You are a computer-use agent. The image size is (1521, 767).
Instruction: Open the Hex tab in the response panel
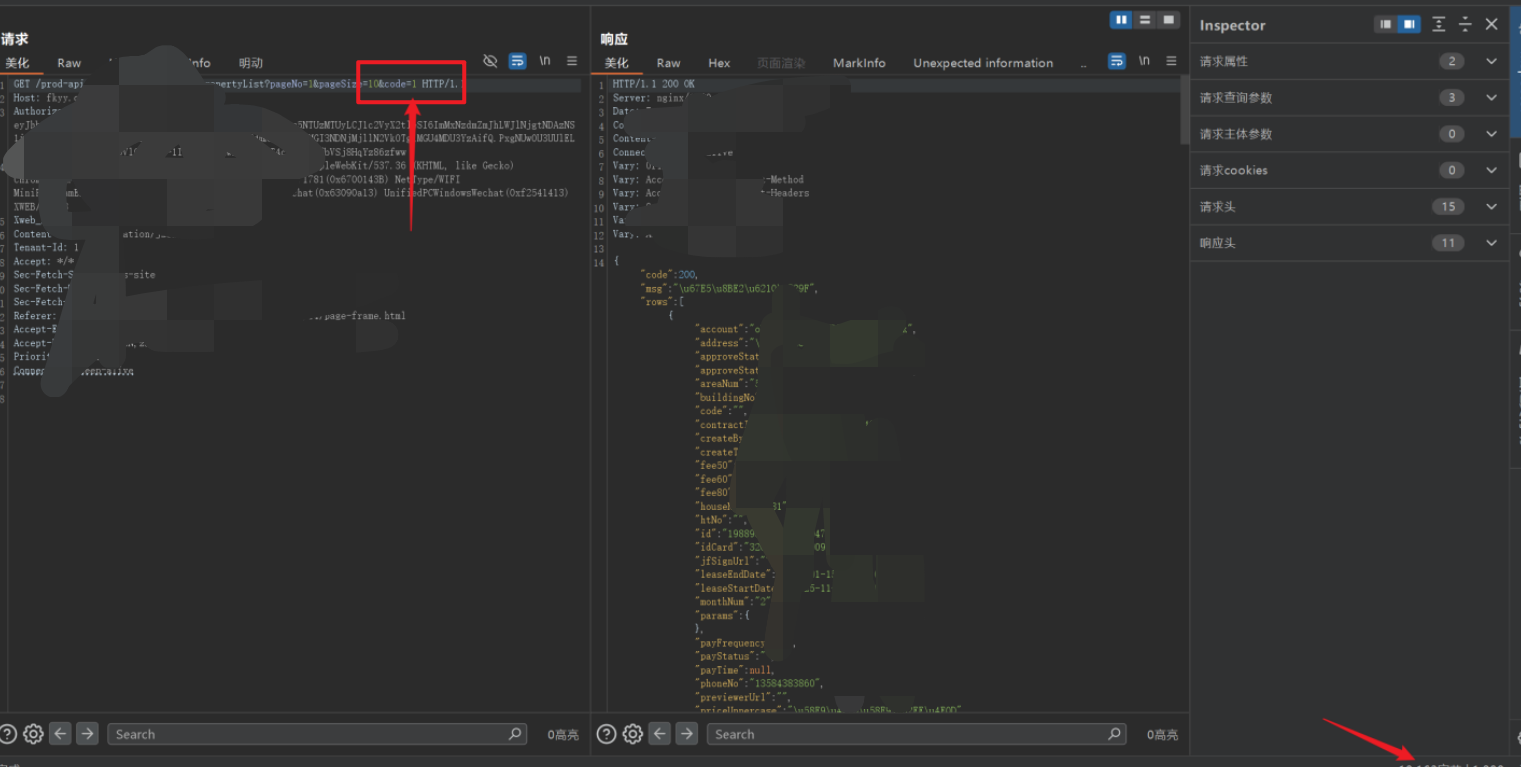coord(719,63)
